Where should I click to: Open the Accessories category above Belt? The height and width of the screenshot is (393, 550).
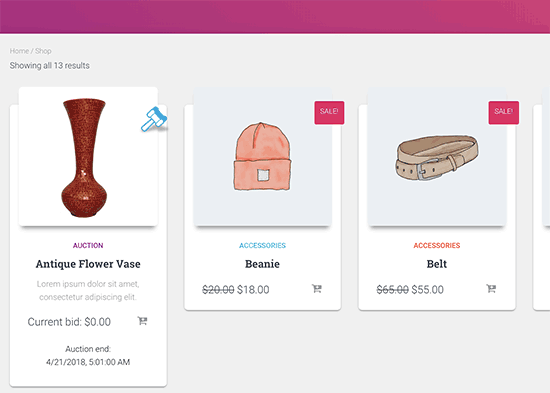tap(437, 246)
